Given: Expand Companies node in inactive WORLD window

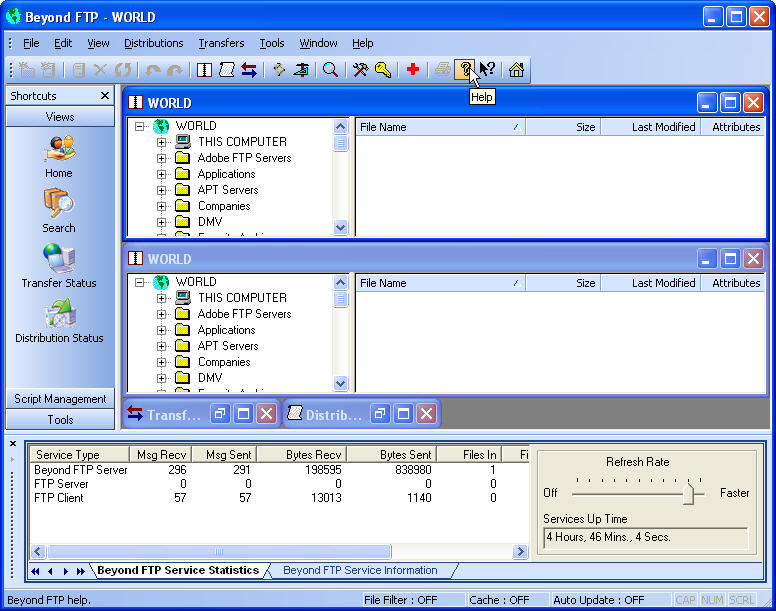Looking at the screenshot, I should tap(161, 362).
